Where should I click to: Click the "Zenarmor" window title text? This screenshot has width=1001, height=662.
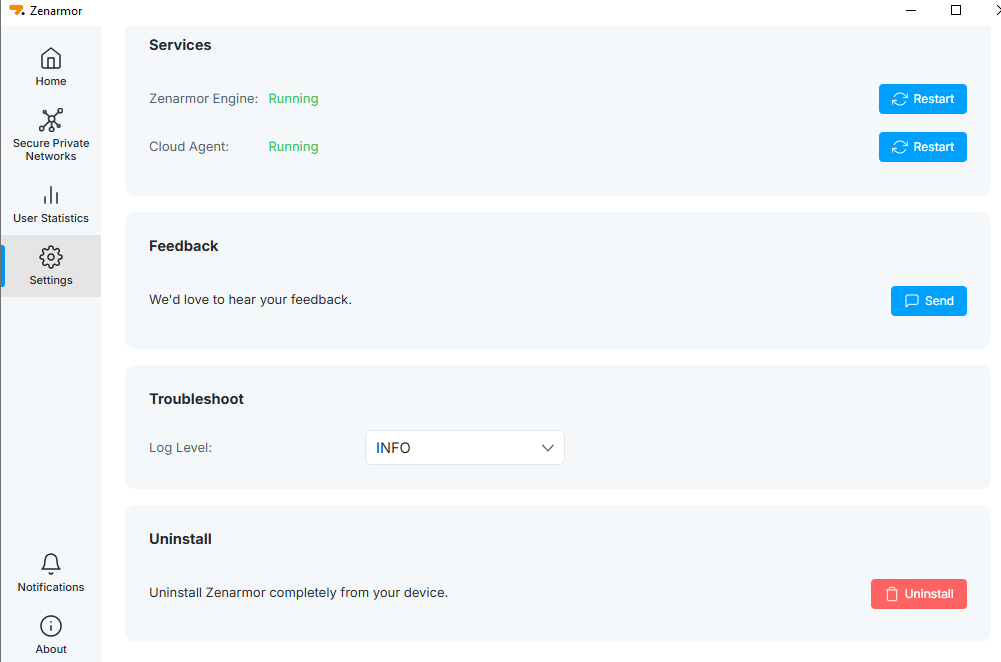56,11
